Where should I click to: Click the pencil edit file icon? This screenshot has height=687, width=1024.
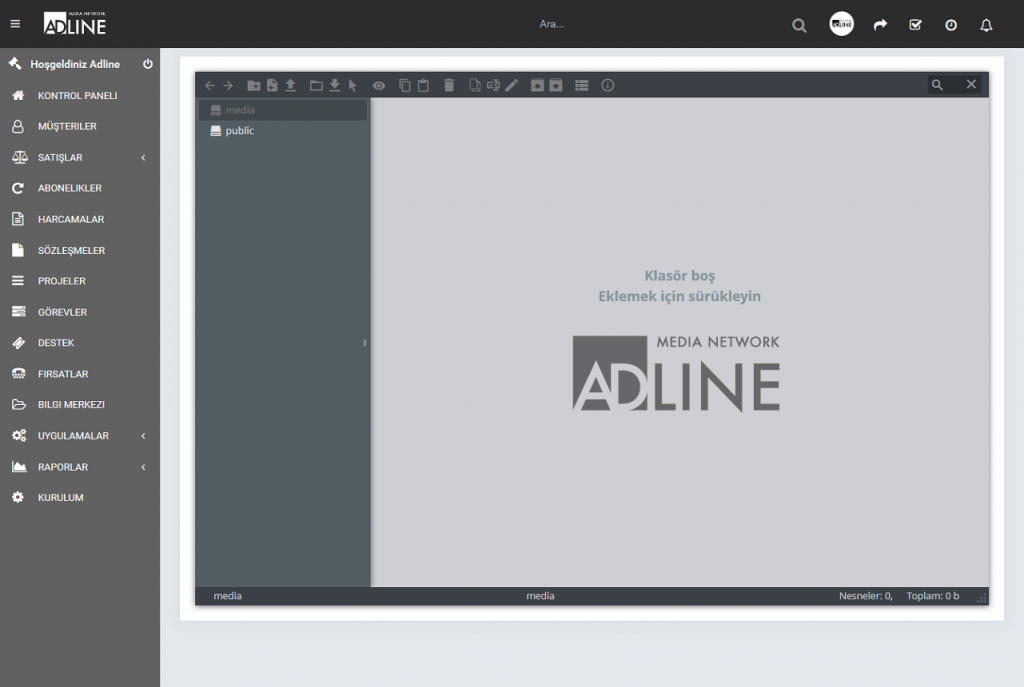[x=512, y=85]
